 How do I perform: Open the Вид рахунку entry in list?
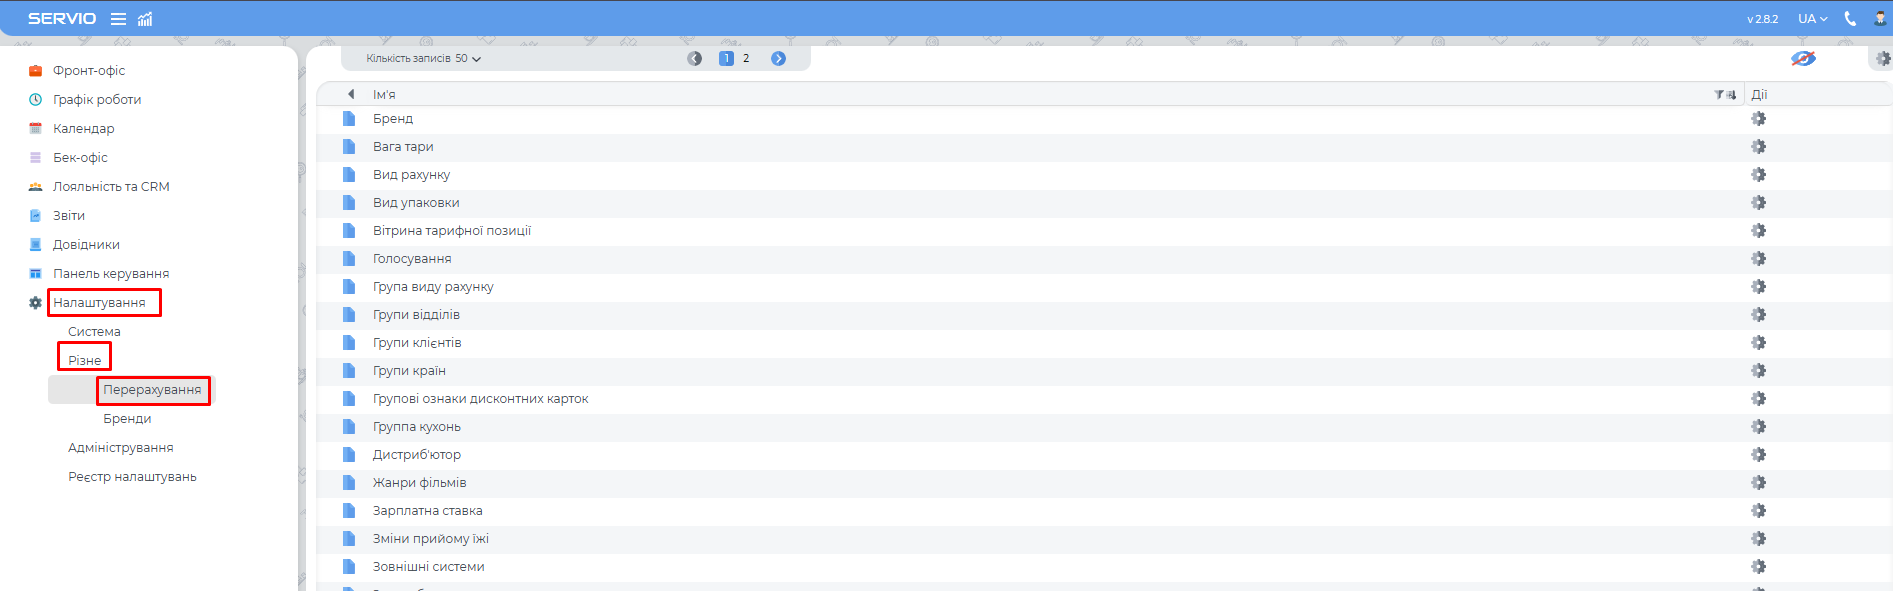pyautogui.click(x=411, y=175)
